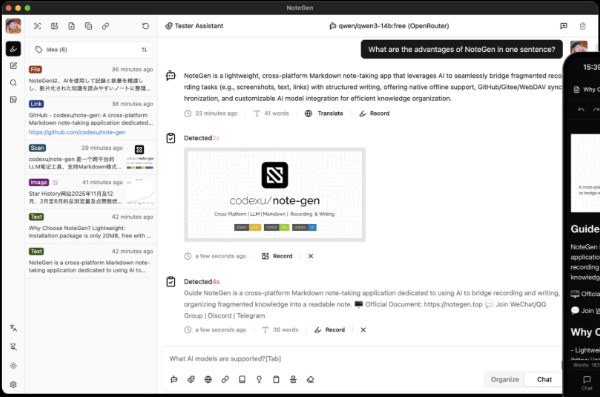This screenshot has height=397, width=600.
Task: Click the Translate button under AI reply
Action: click(324, 113)
